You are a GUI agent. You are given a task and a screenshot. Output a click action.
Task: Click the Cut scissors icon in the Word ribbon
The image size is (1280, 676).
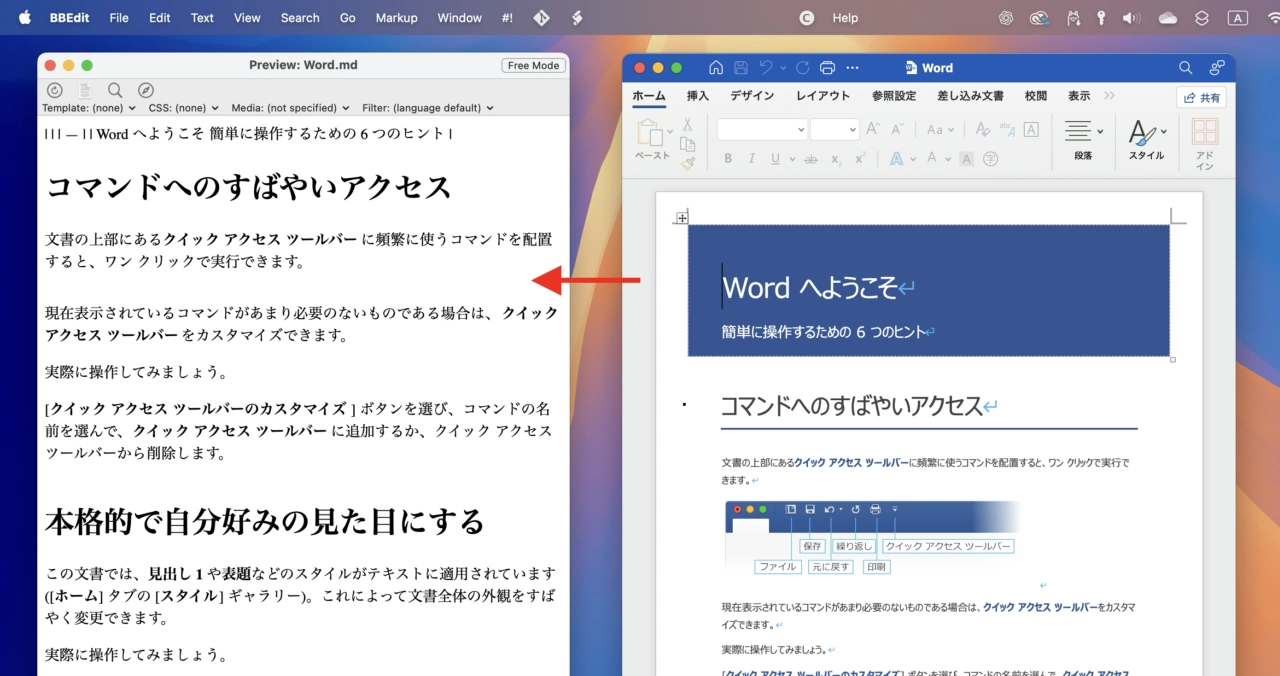(x=687, y=125)
